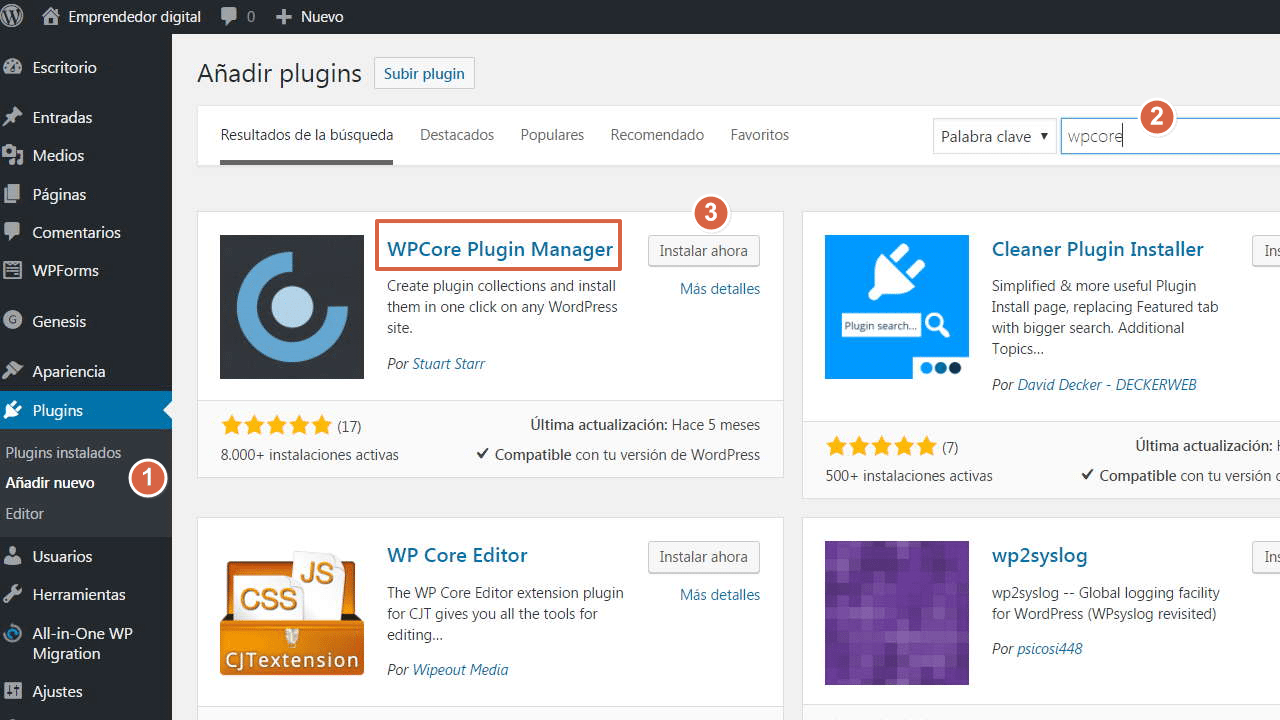Open author link Stuart Starr
Image resolution: width=1280 pixels, height=720 pixels.
[x=449, y=364]
